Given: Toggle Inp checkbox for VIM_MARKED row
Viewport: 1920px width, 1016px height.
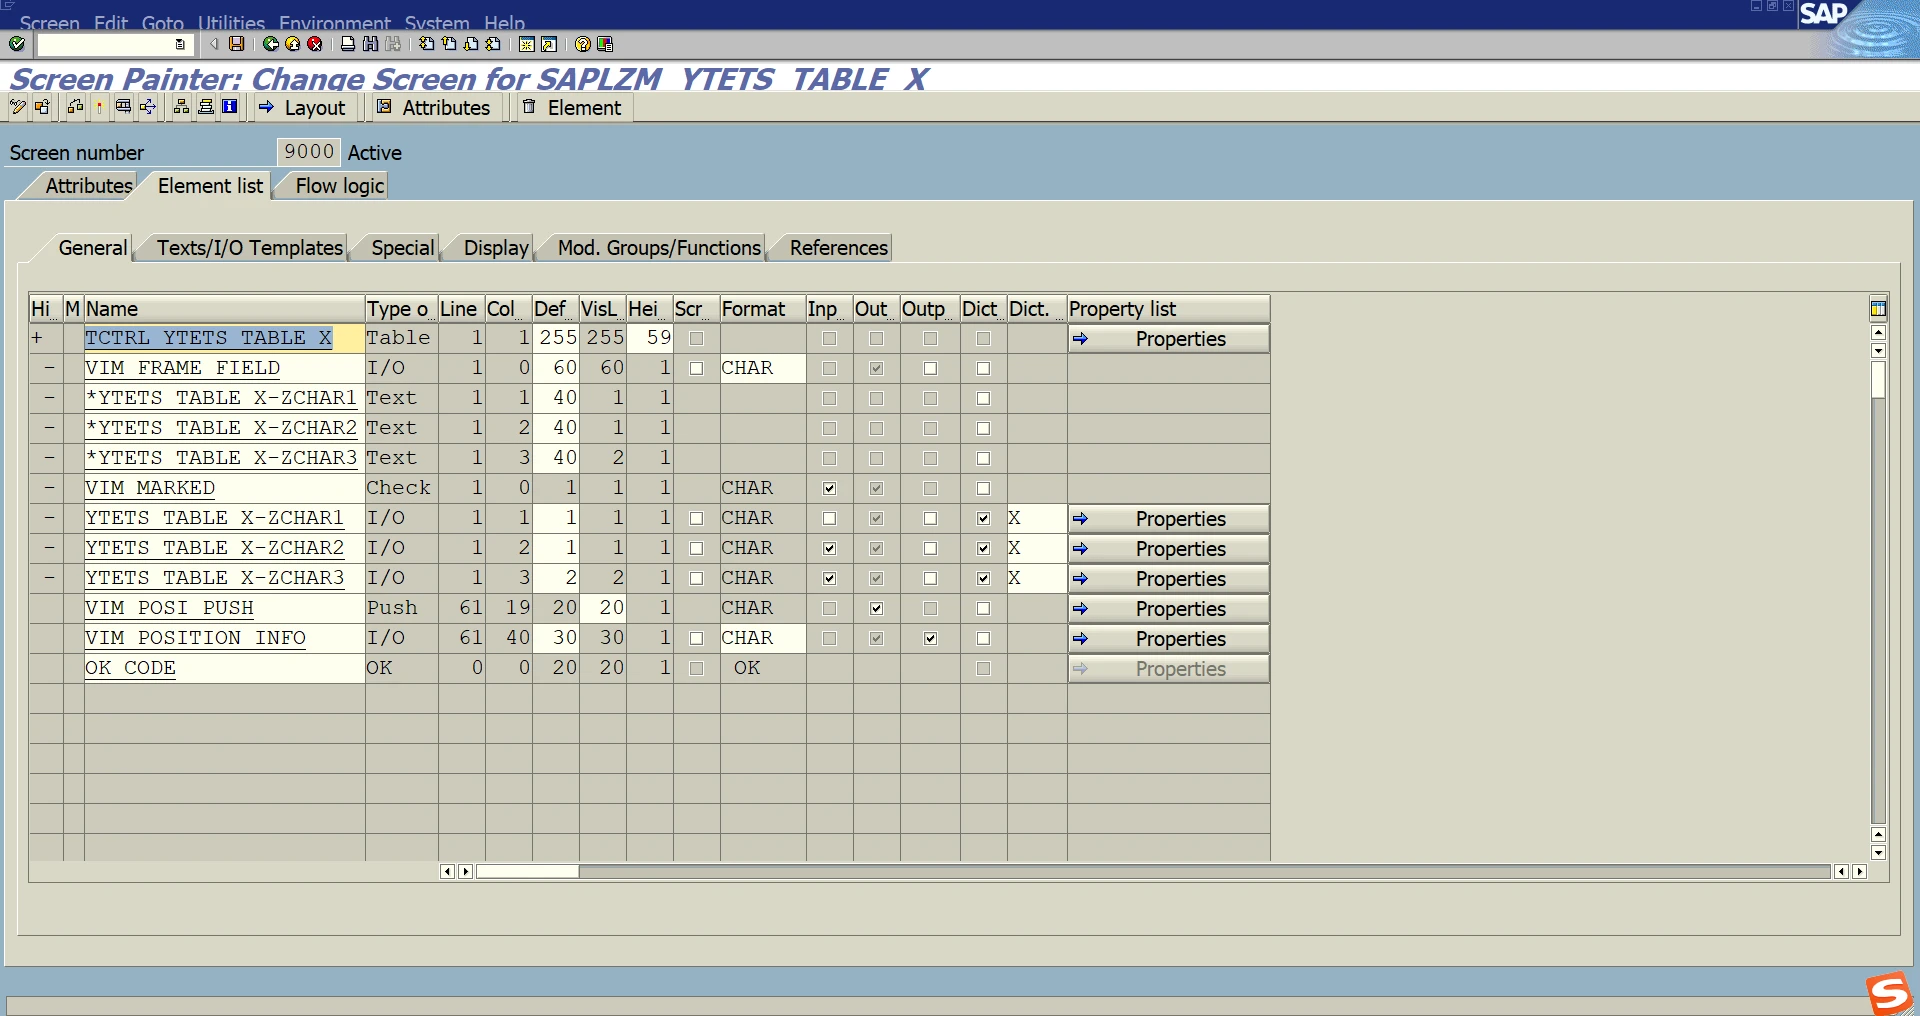Looking at the screenshot, I should [x=829, y=489].
